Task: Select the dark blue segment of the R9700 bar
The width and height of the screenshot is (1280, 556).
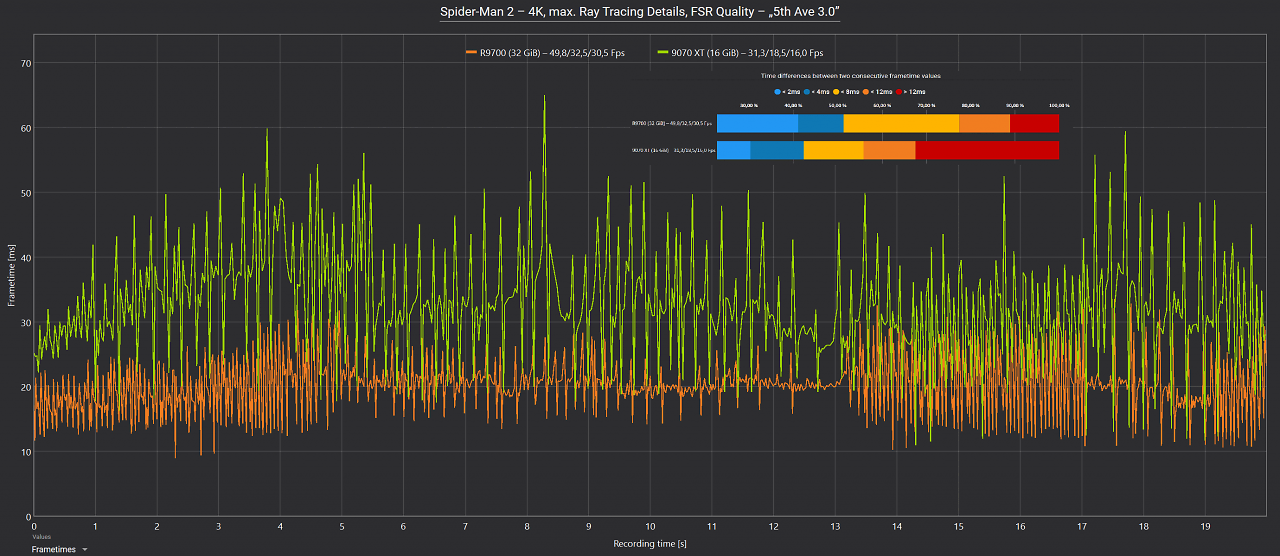Action: tap(821, 123)
